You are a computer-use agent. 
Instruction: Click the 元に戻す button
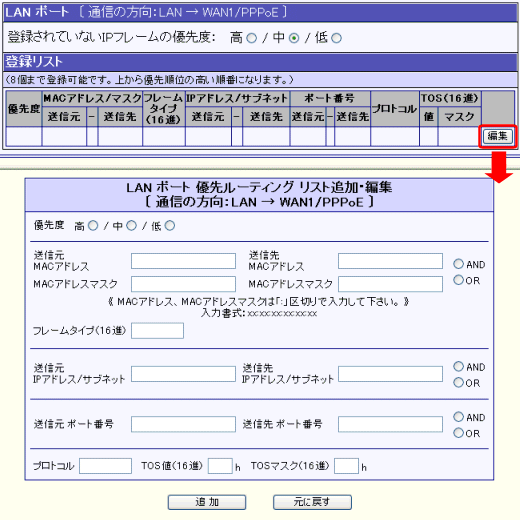pyautogui.click(x=312, y=502)
